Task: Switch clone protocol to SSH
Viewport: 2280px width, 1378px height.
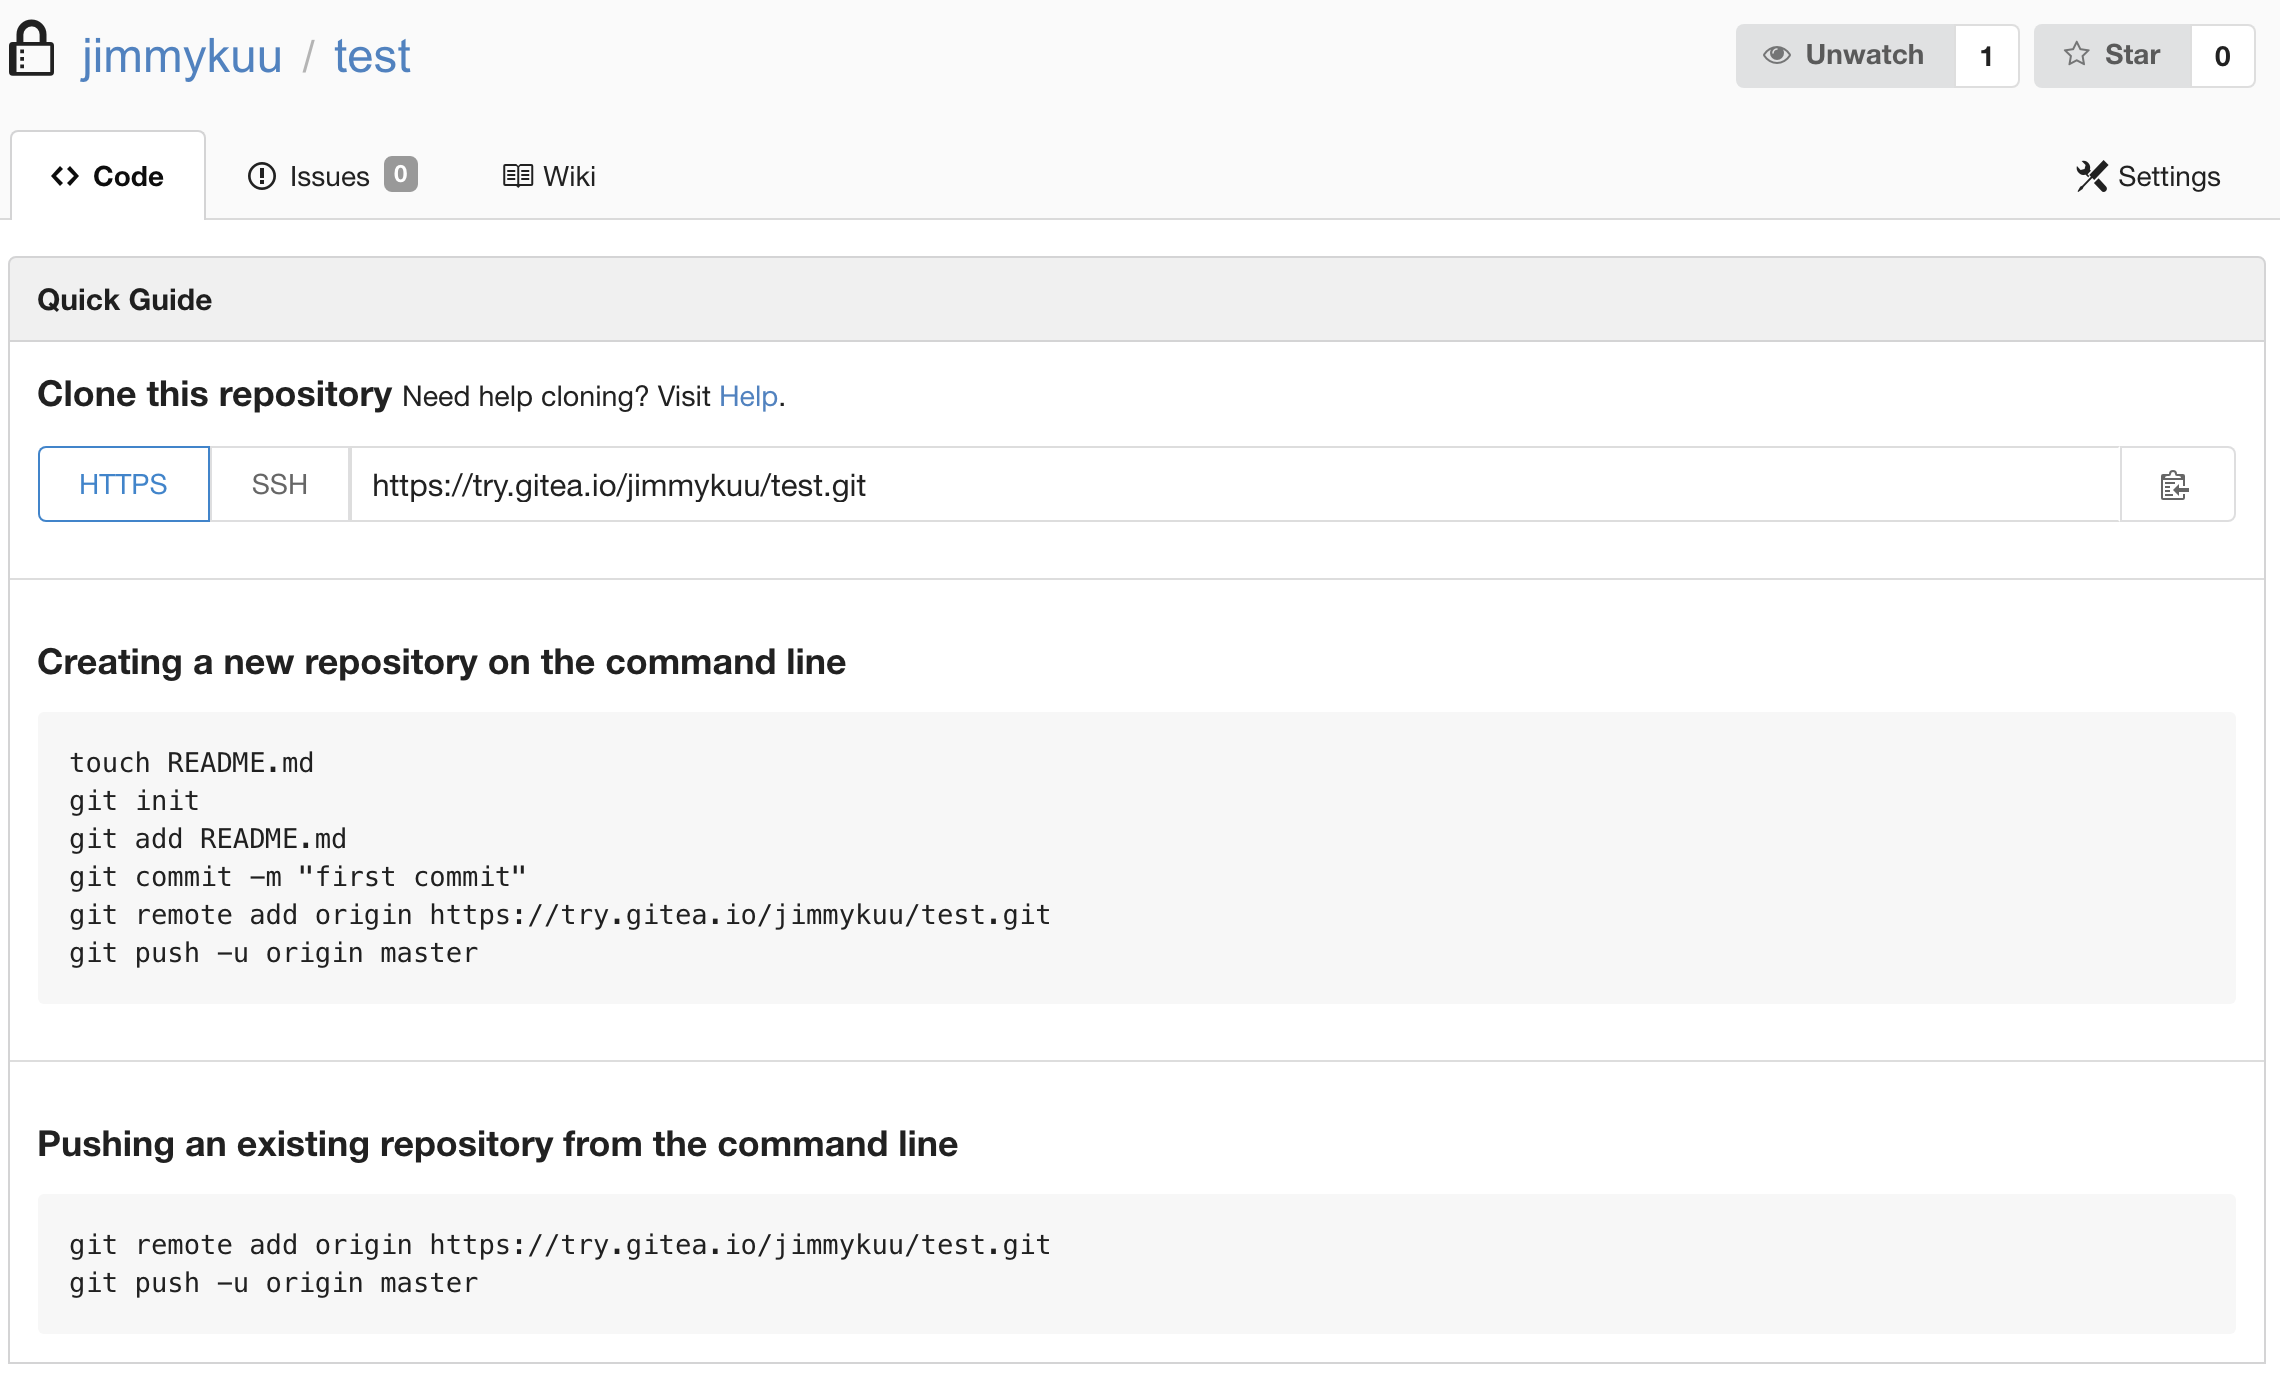Action: click(279, 485)
